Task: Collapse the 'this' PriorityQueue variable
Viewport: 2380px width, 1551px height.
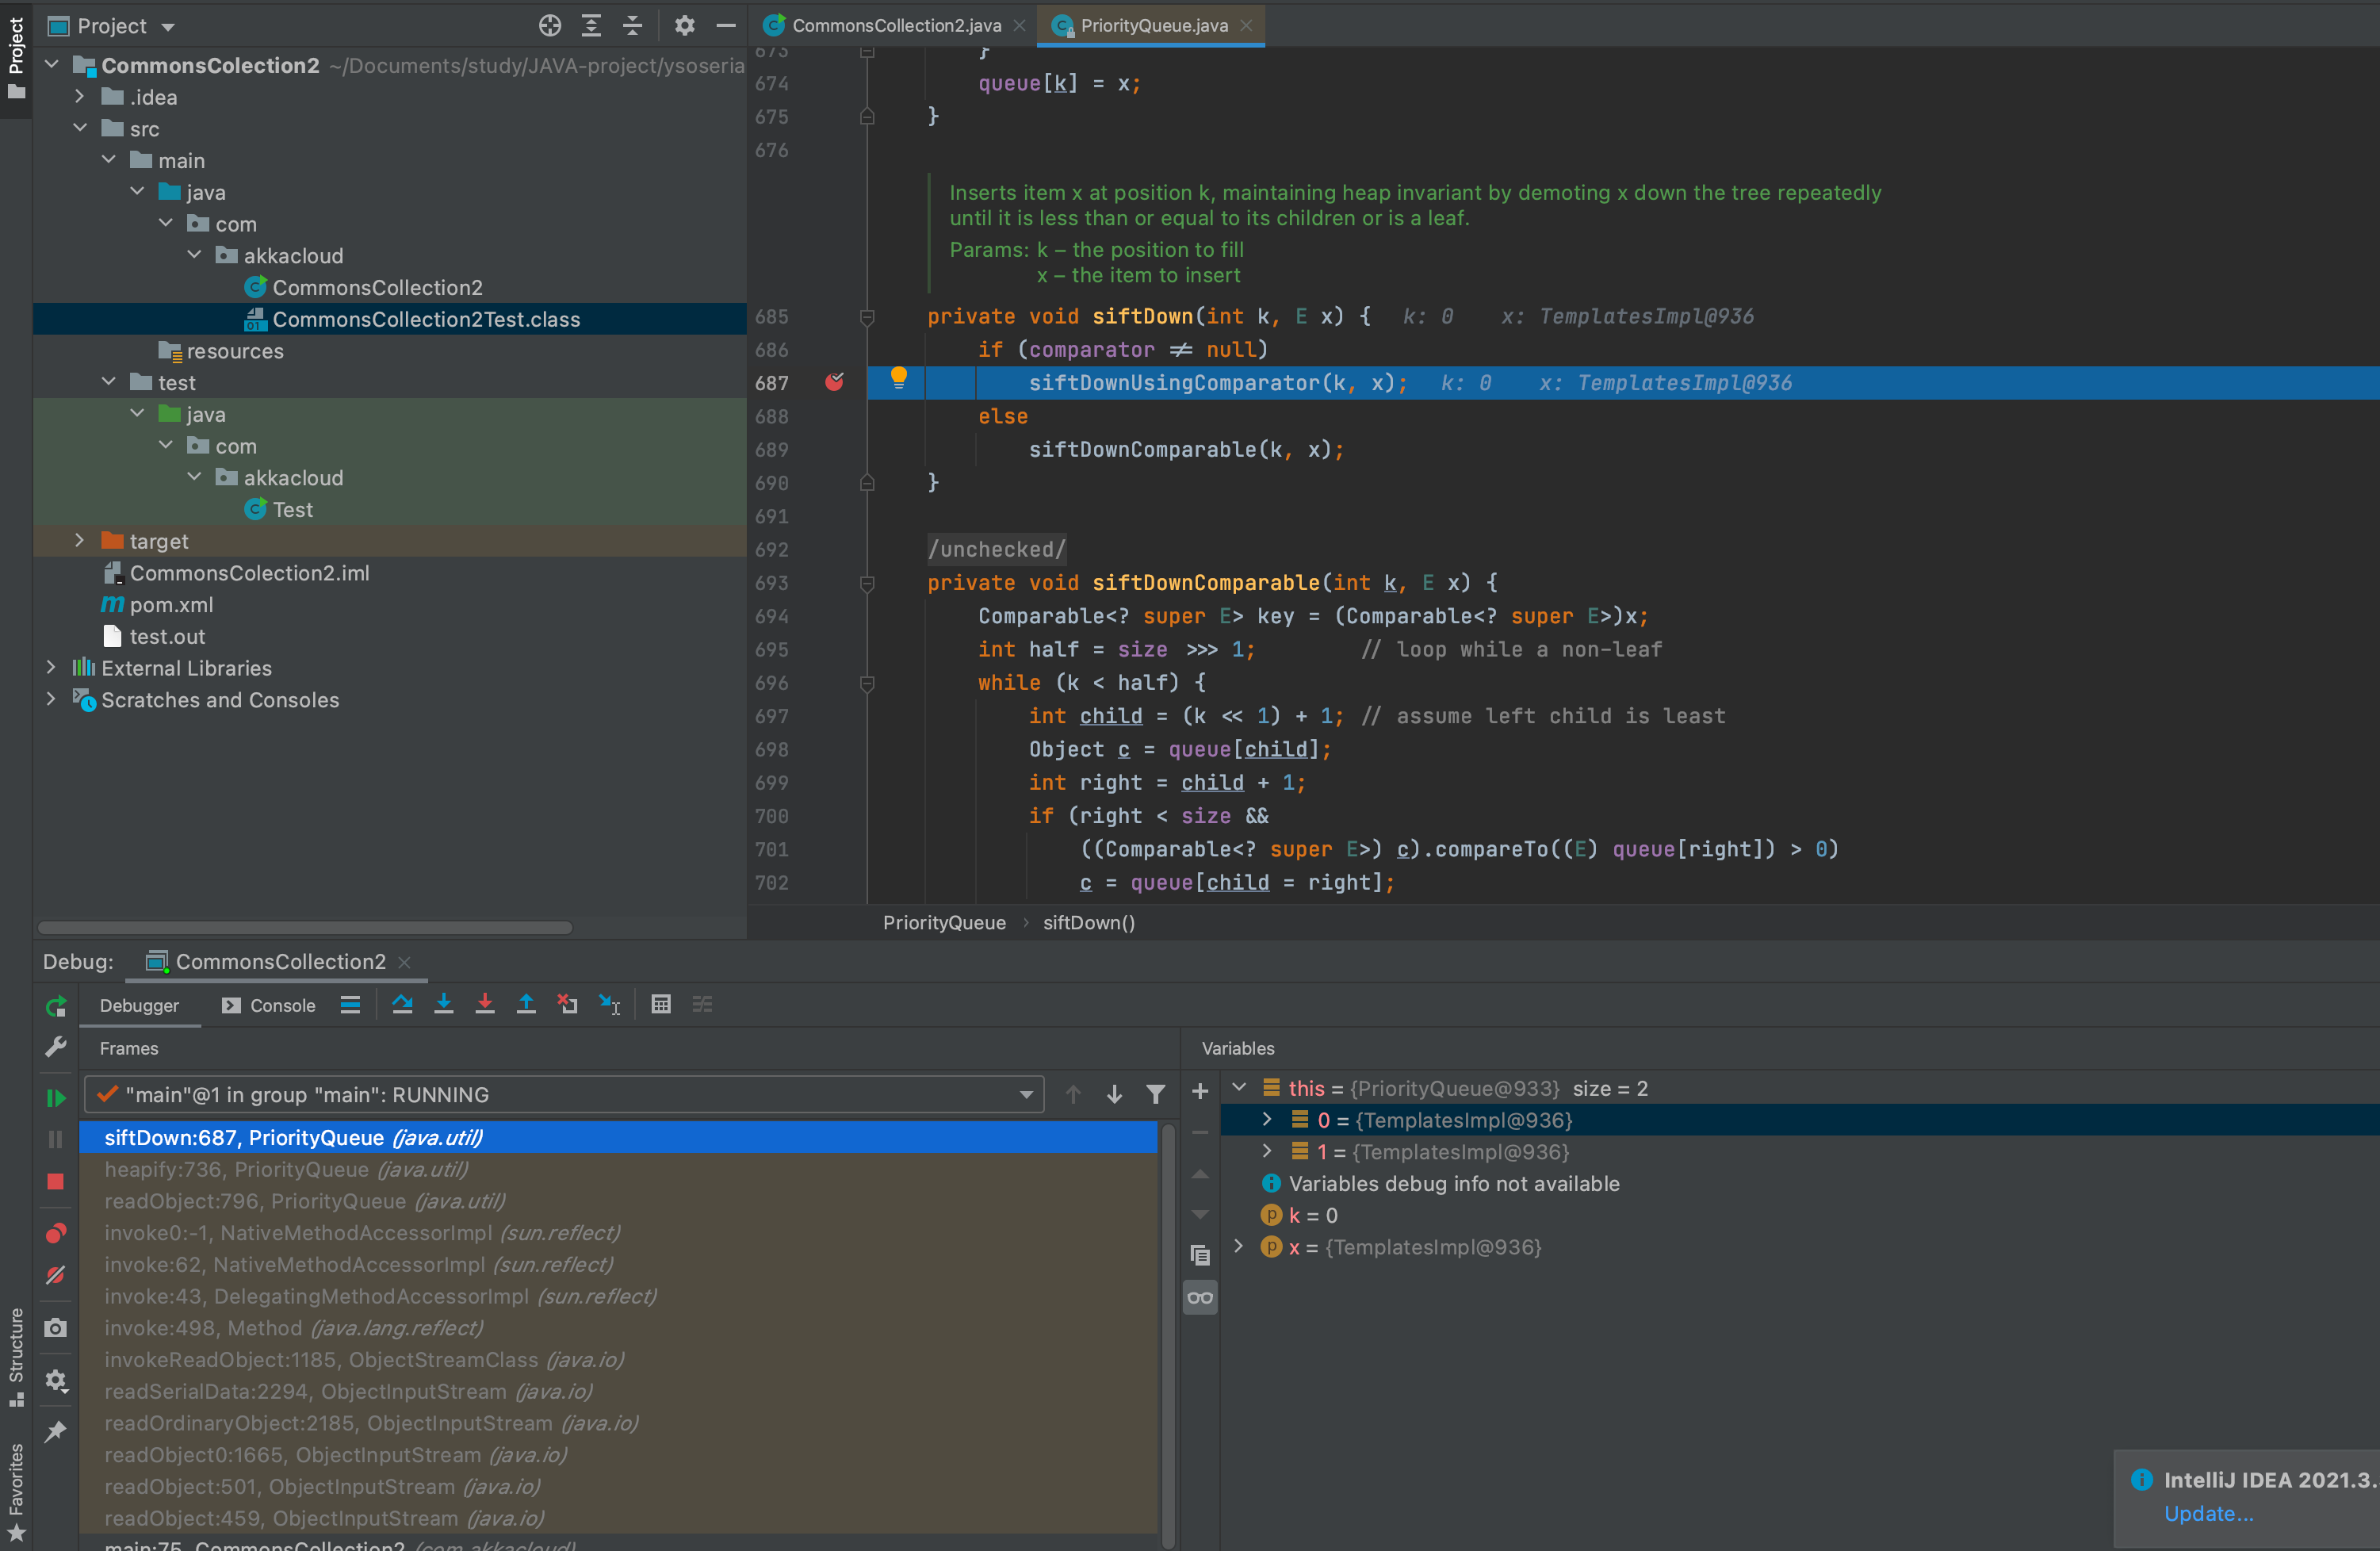Action: [x=1239, y=1088]
